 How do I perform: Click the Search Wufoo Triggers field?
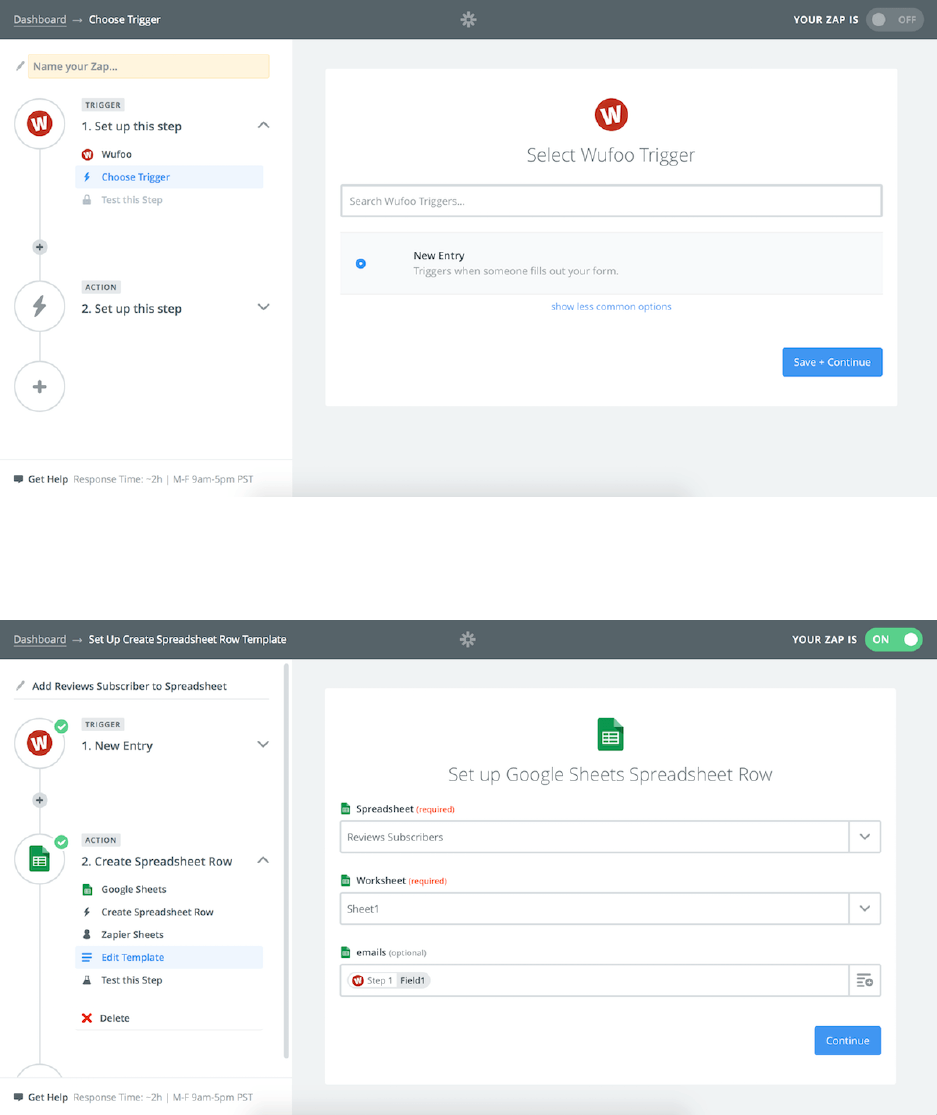click(611, 201)
